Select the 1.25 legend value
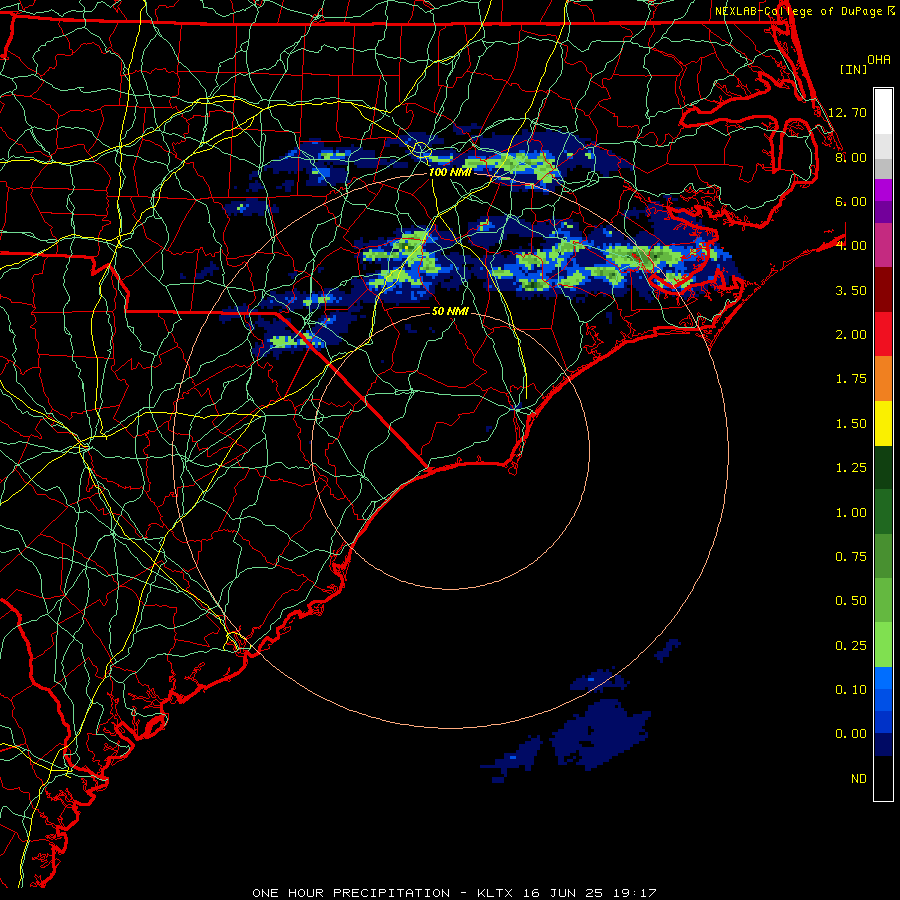 coord(850,468)
